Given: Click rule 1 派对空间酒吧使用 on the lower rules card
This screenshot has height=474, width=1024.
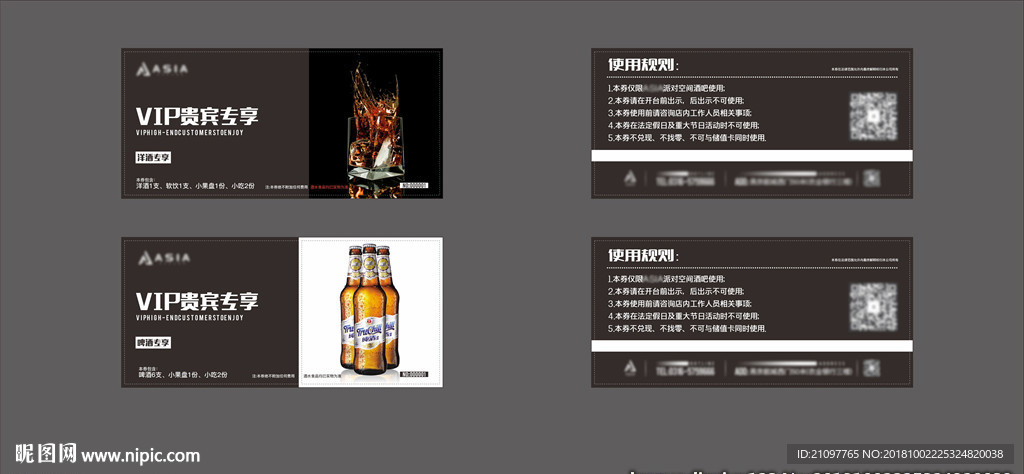Looking at the screenshot, I should (x=666, y=279).
